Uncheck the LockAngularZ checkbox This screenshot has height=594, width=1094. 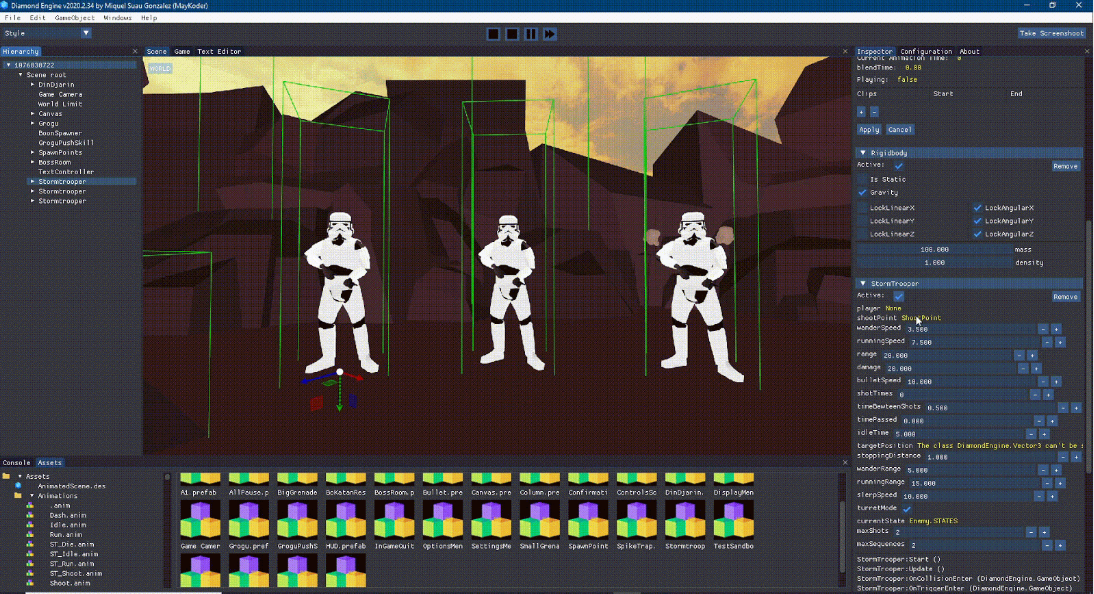[977, 235]
